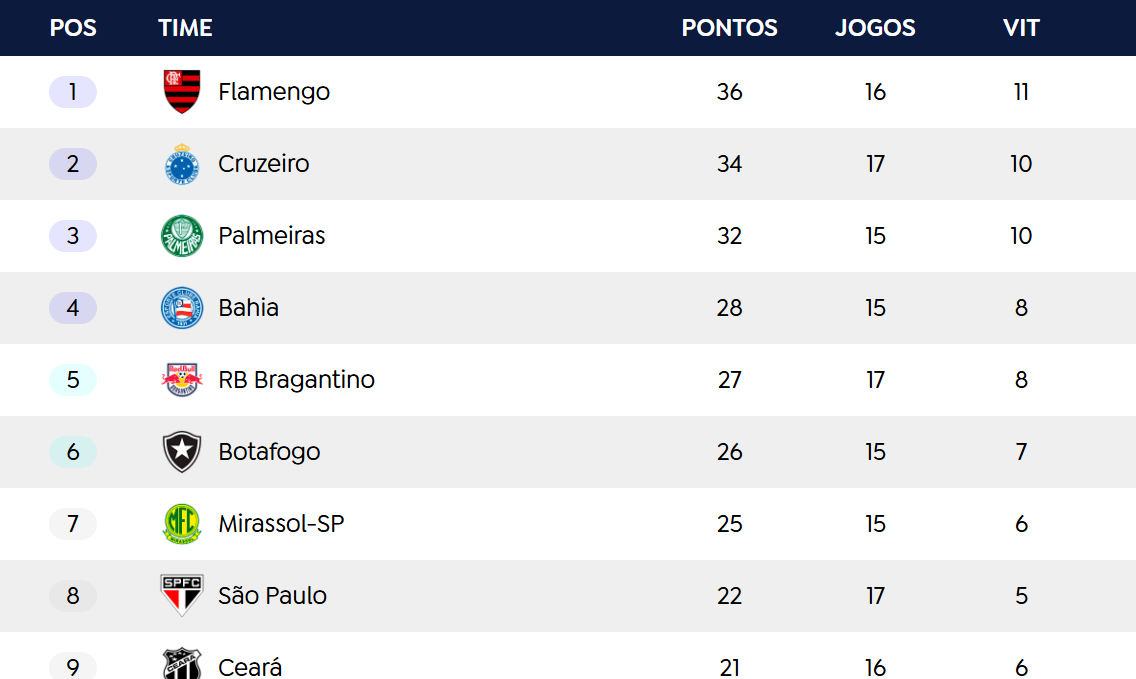Click the JOGOS column header

click(x=875, y=28)
